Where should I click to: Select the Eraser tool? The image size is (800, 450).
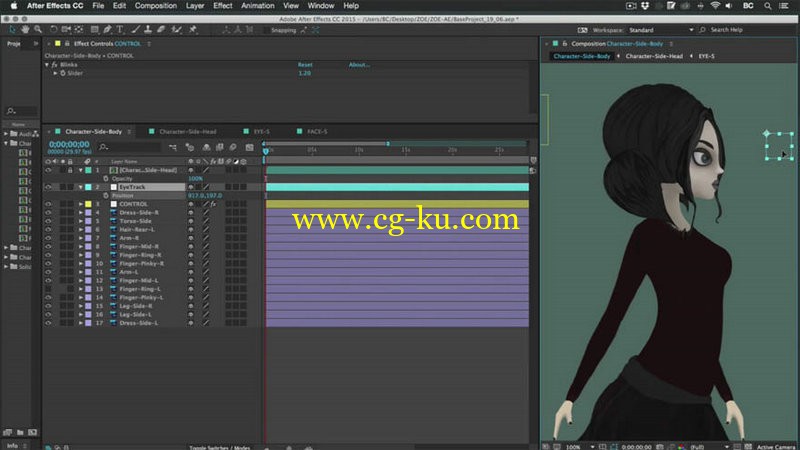[161, 30]
